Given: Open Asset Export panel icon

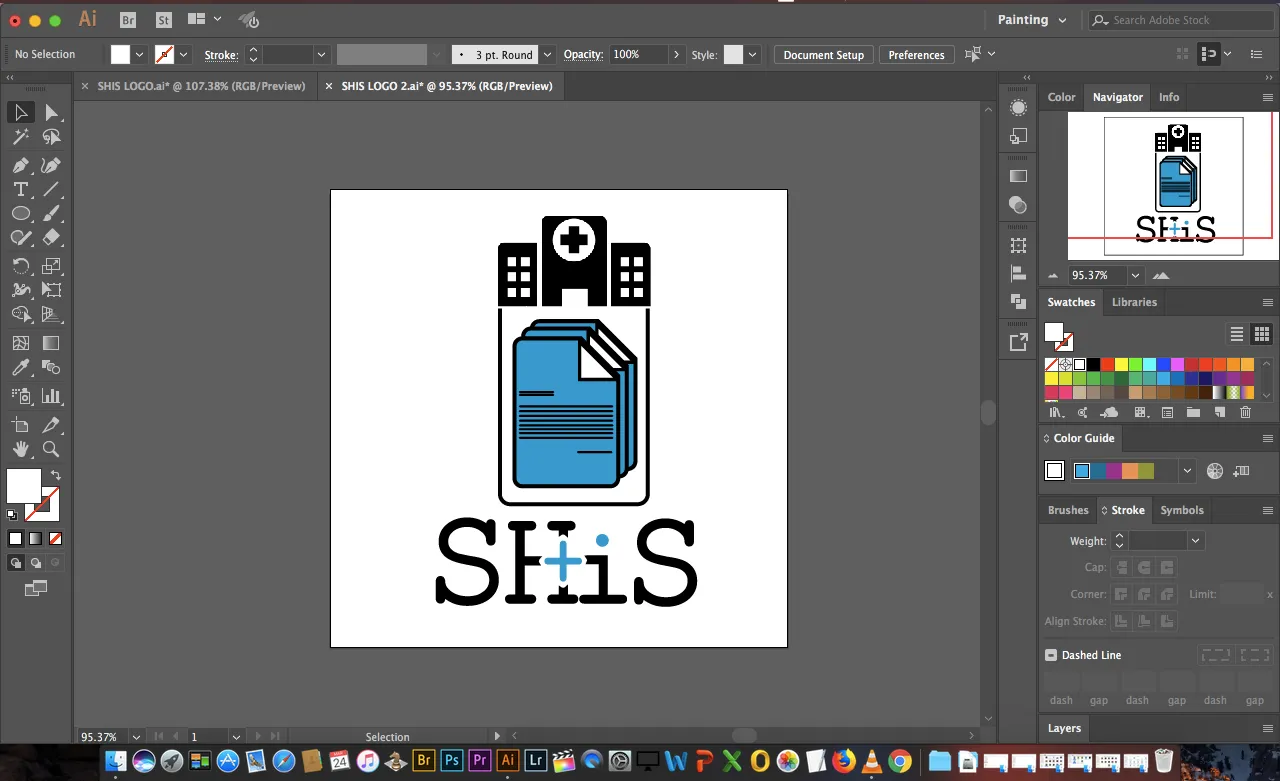Looking at the screenshot, I should 1018,342.
